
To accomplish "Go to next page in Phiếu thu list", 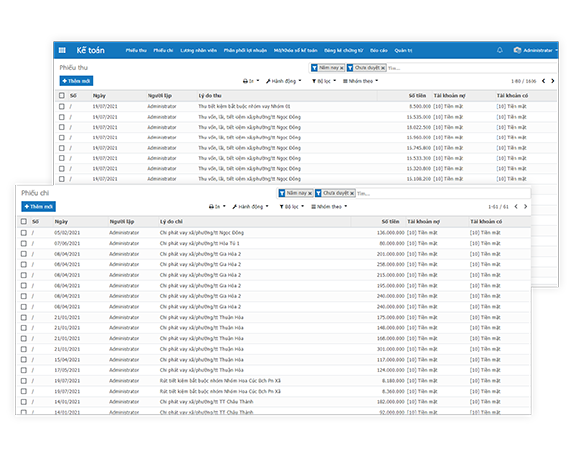I will (553, 81).
